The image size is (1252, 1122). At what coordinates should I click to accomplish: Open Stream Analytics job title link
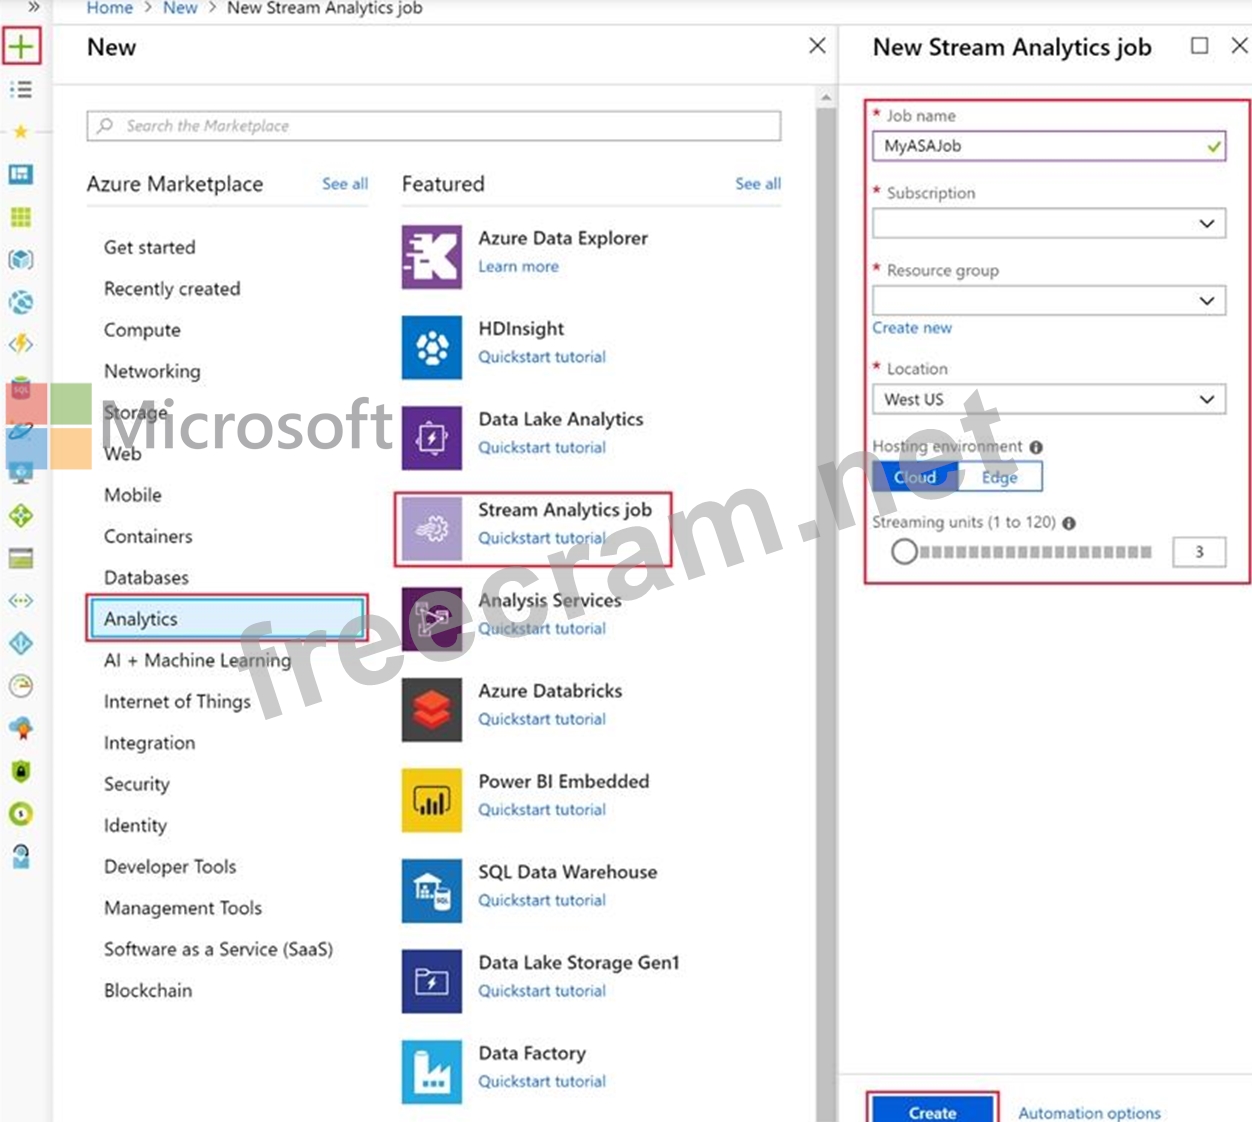565,510
